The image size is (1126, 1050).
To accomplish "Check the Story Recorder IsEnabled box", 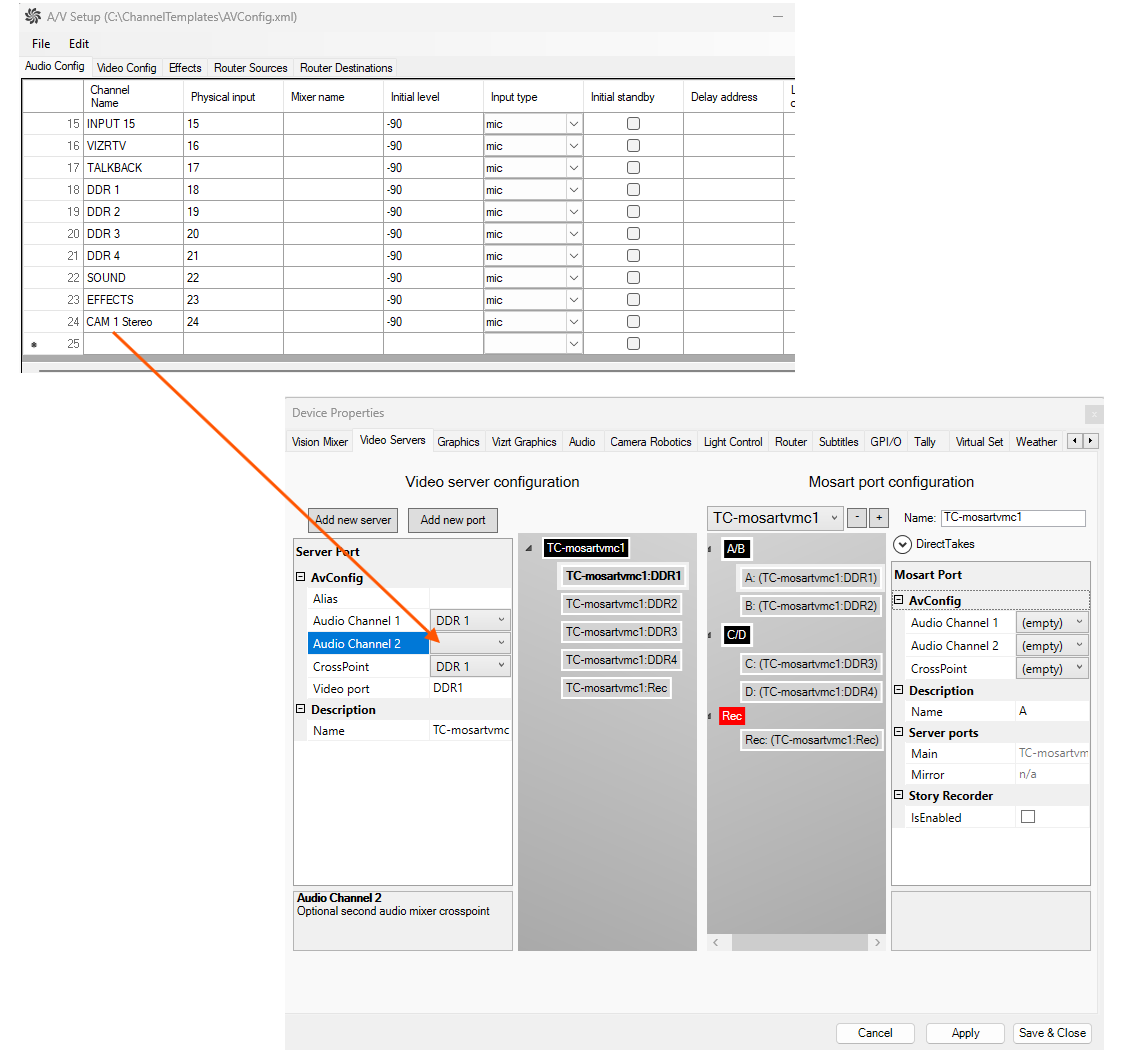I will coord(1028,817).
